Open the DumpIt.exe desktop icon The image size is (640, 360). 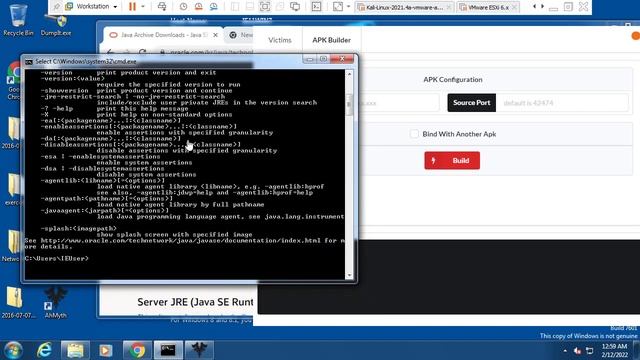coord(56,25)
